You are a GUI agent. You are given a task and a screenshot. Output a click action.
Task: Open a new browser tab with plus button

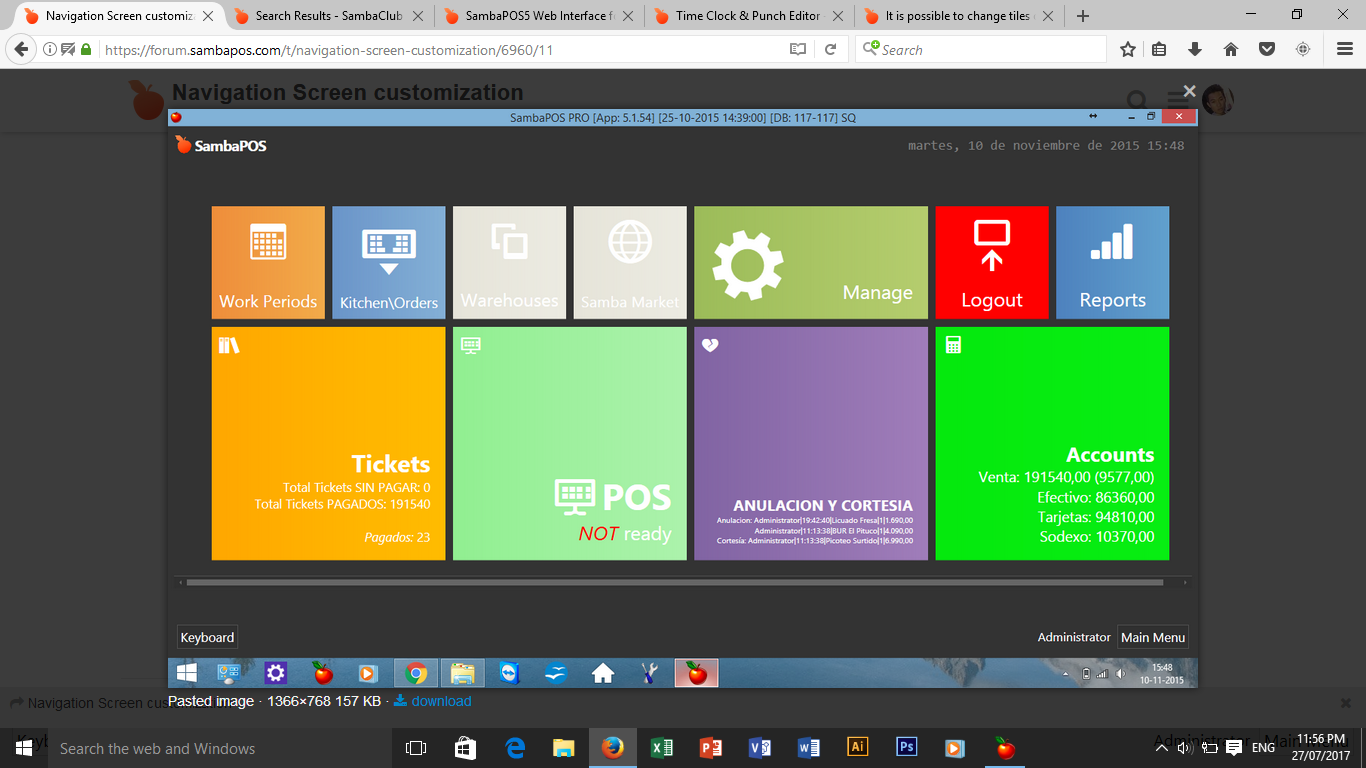tap(1083, 16)
